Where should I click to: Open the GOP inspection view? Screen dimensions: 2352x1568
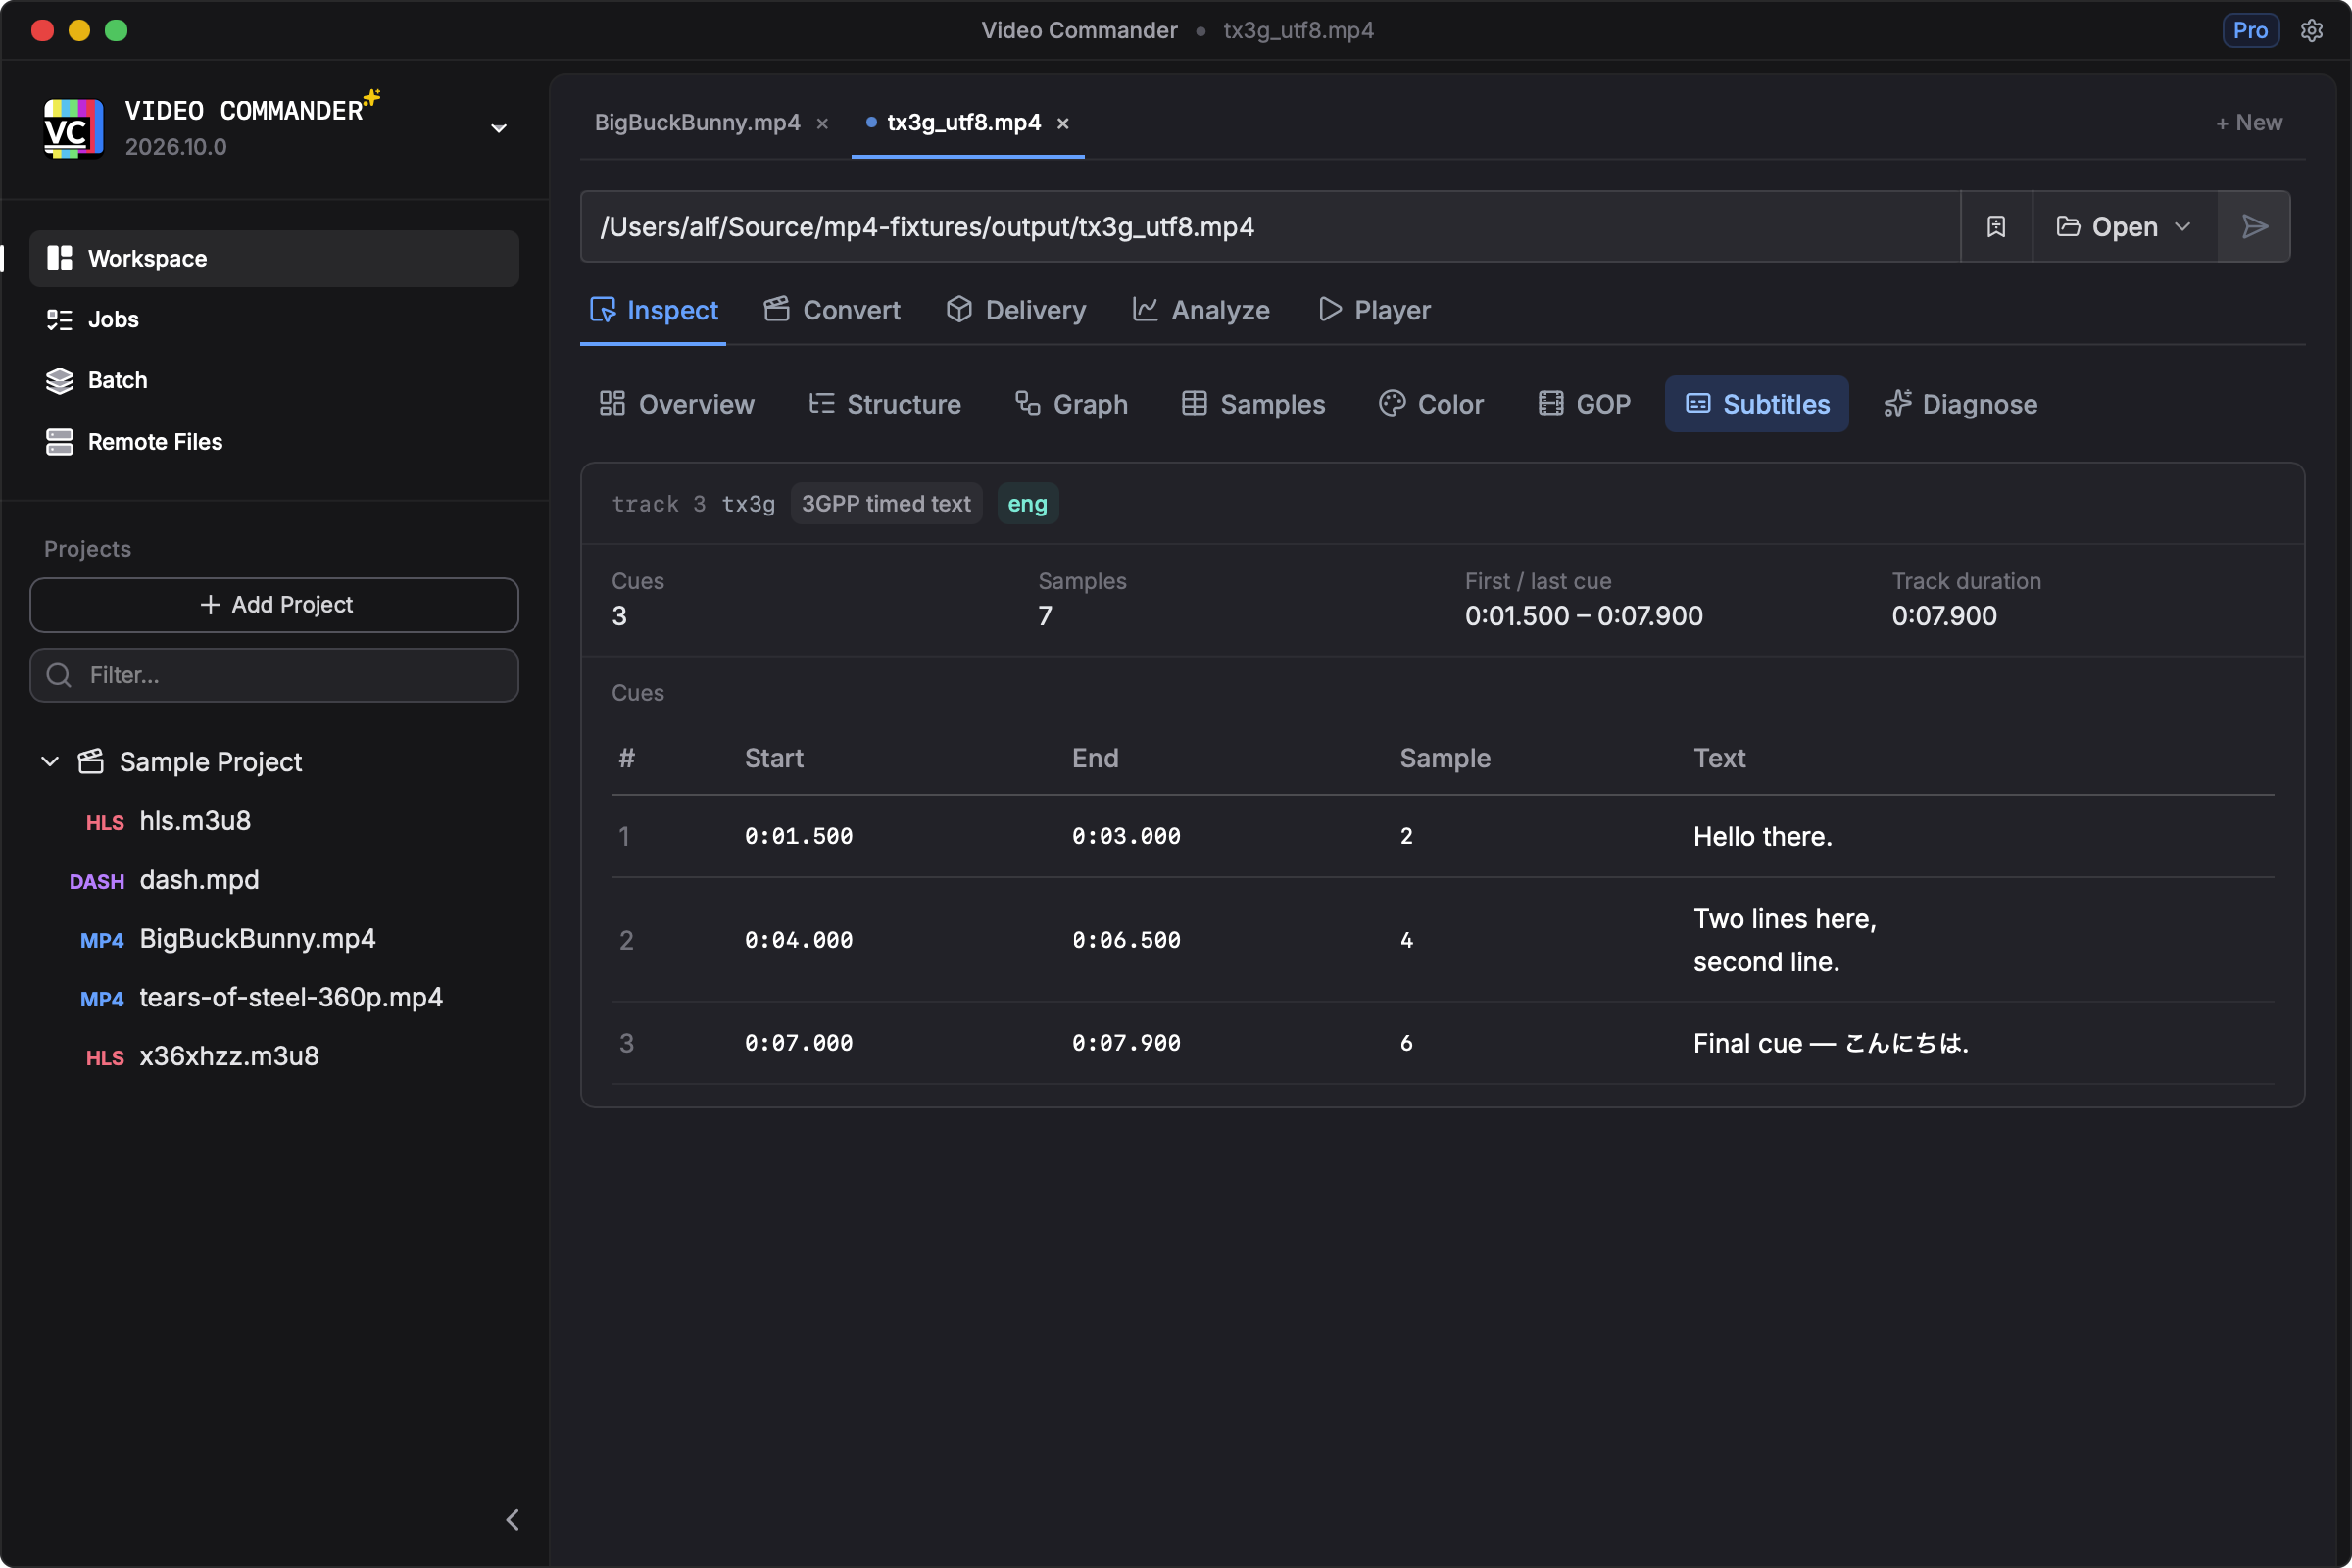click(1584, 404)
